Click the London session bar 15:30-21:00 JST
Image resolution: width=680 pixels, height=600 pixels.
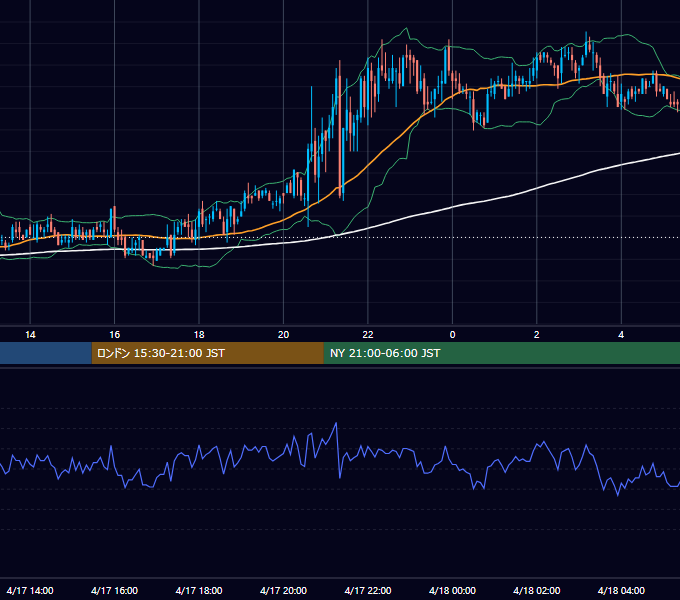[x=208, y=353]
